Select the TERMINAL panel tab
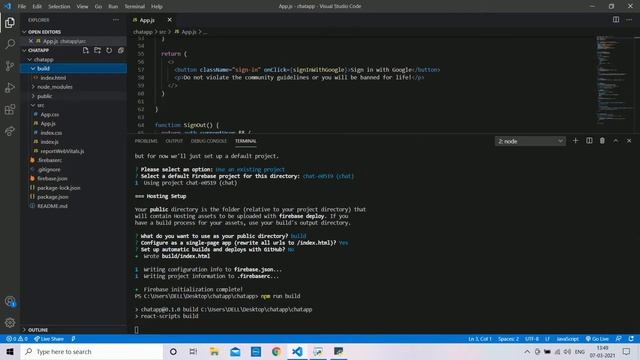640x360 pixels. (x=245, y=141)
